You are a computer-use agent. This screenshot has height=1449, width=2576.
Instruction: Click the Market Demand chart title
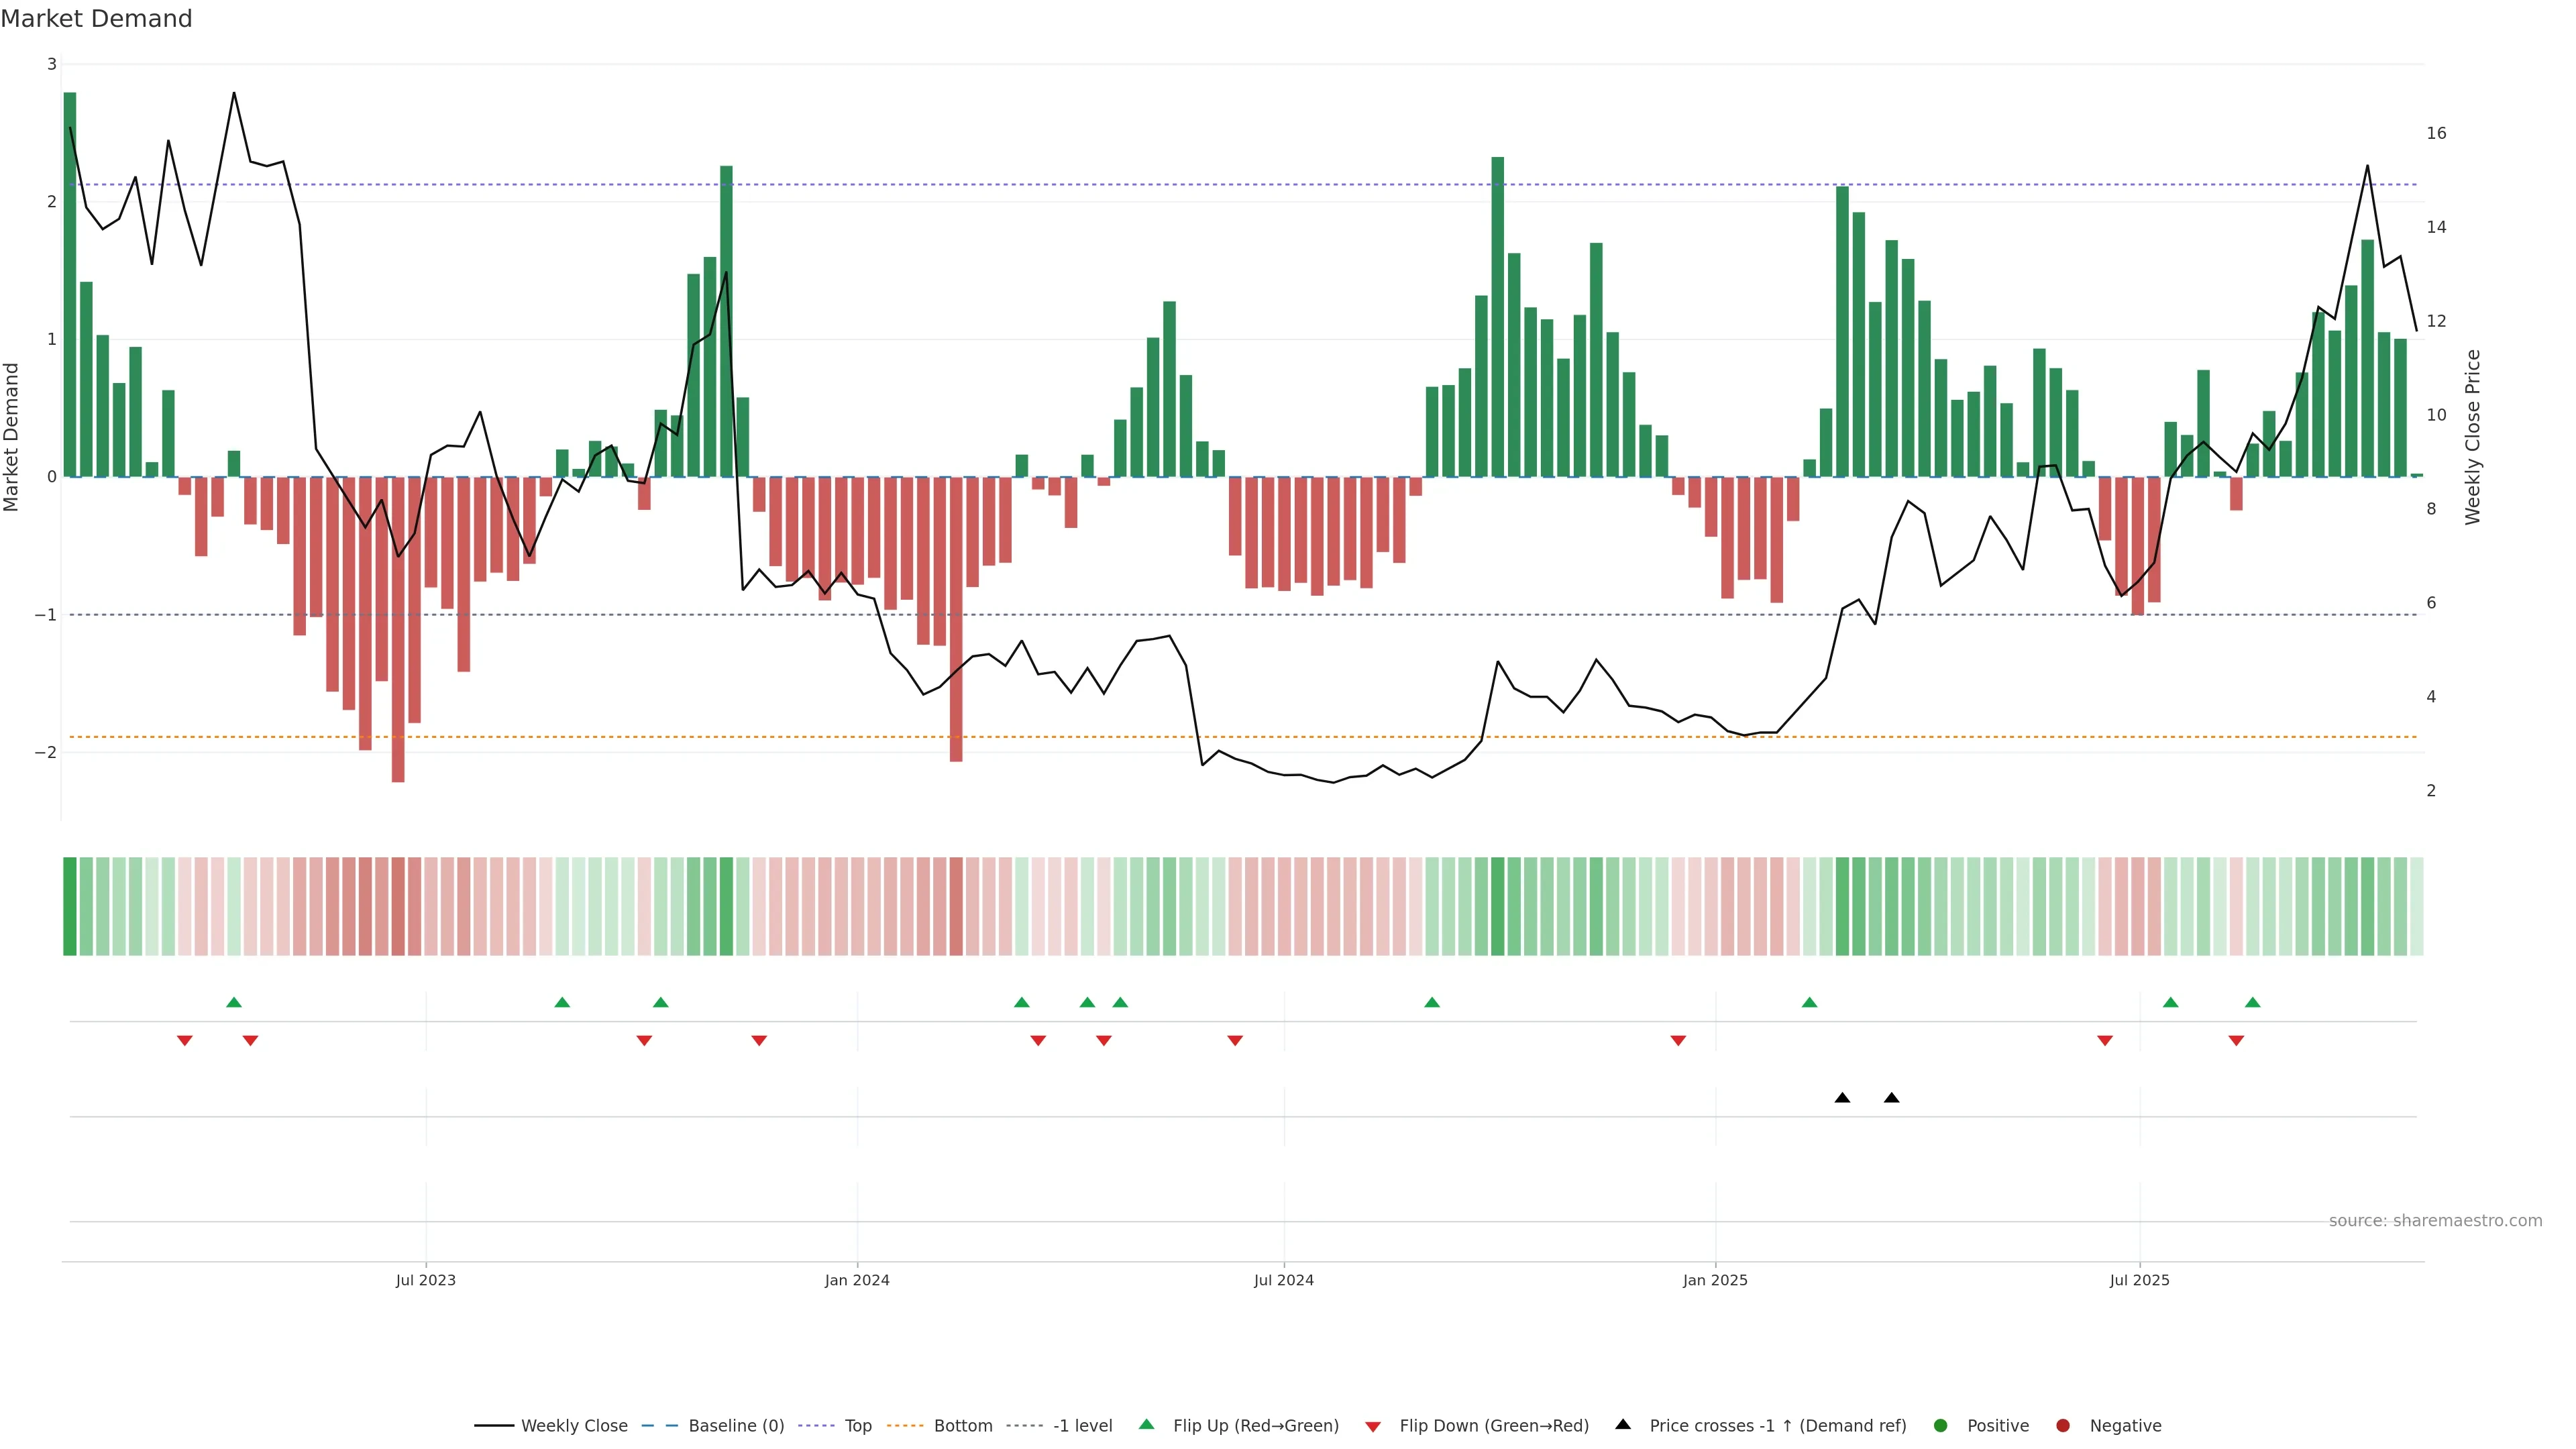(96, 19)
